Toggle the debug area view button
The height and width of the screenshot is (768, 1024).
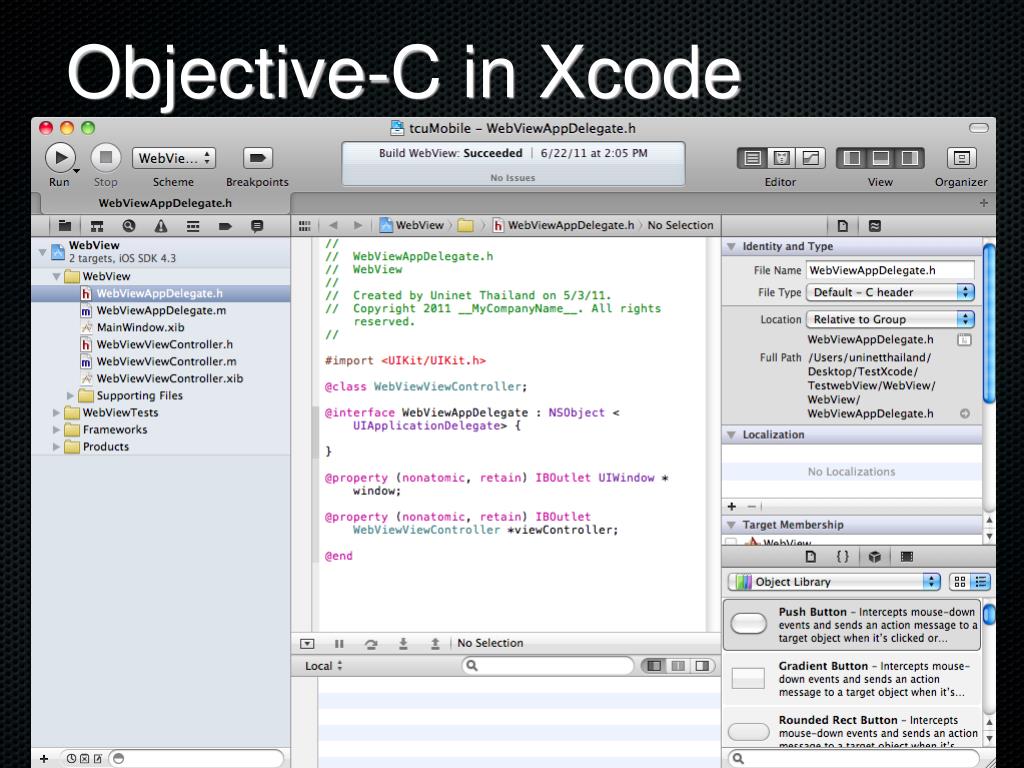click(x=880, y=158)
